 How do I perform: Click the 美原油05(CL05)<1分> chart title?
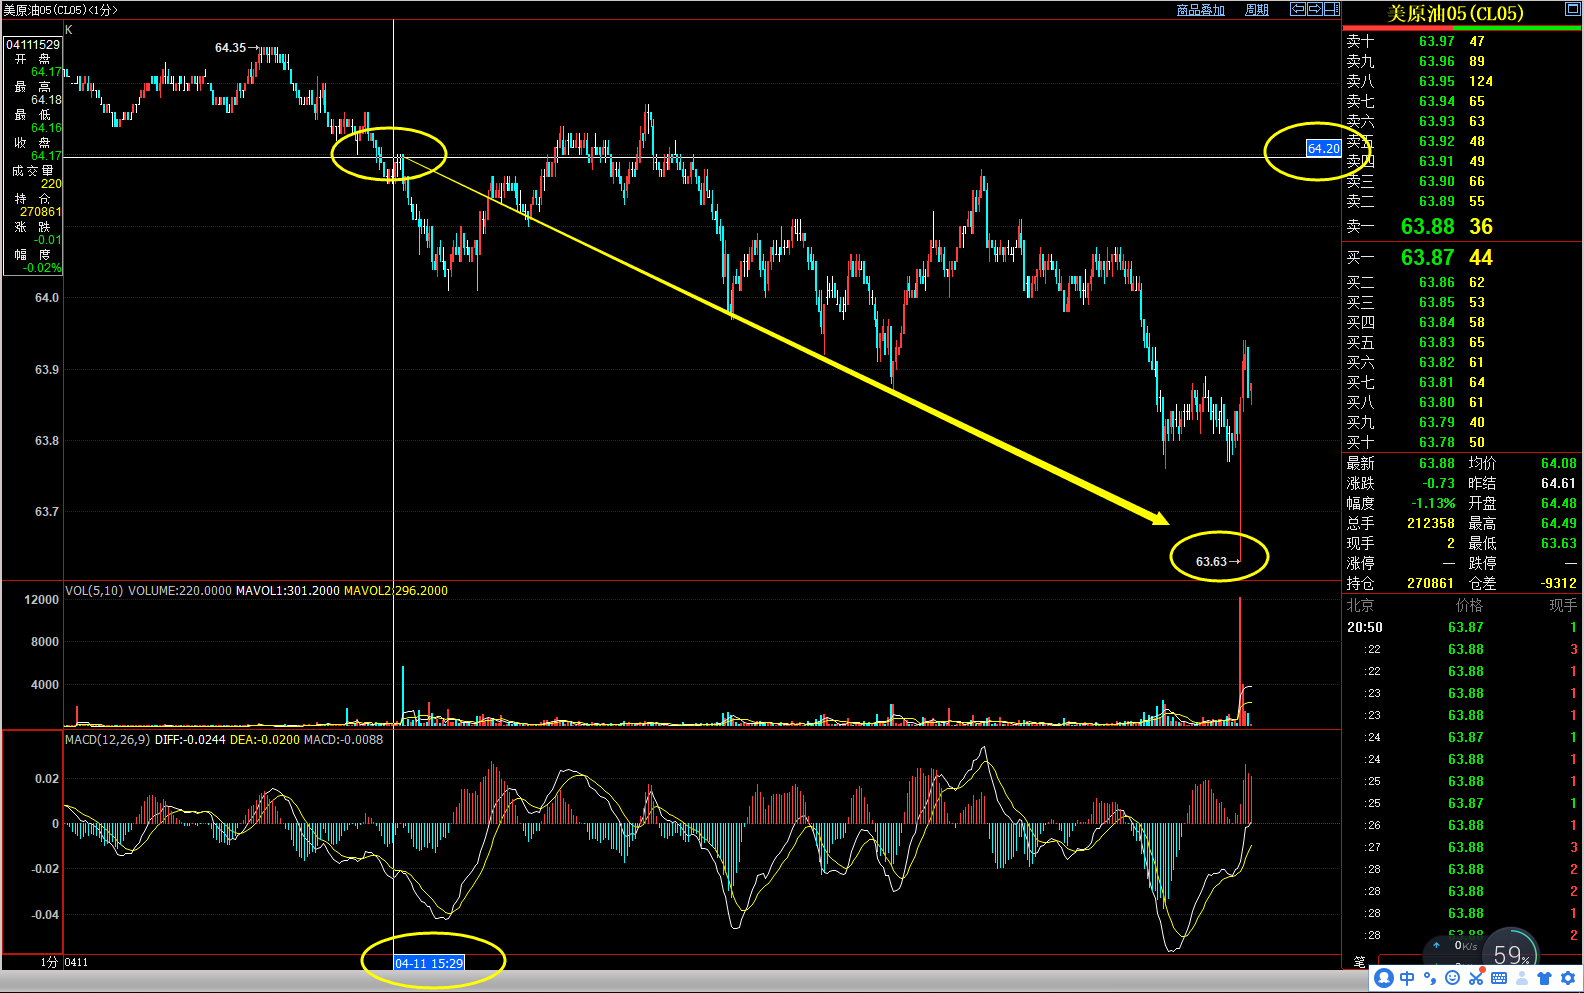tap(60, 10)
